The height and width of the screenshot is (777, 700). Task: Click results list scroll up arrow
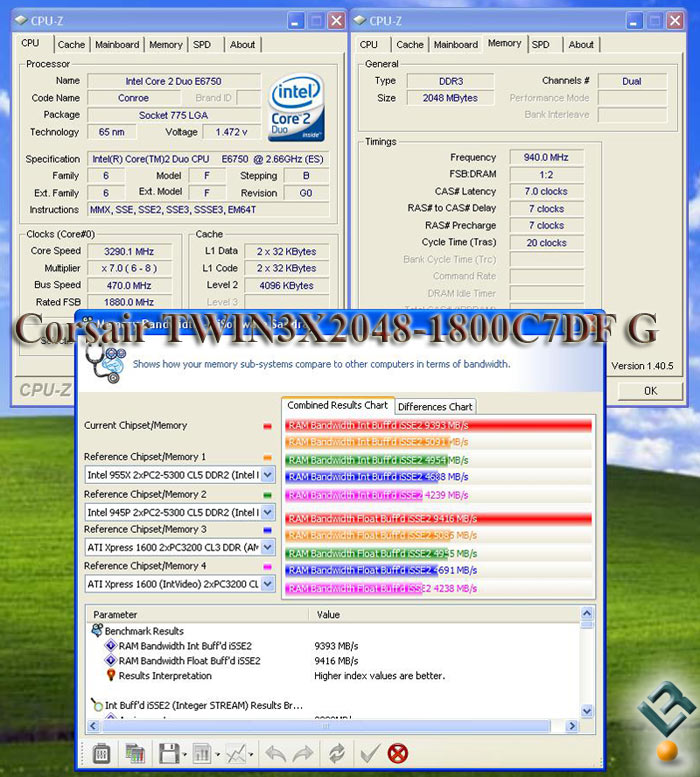tap(587, 613)
